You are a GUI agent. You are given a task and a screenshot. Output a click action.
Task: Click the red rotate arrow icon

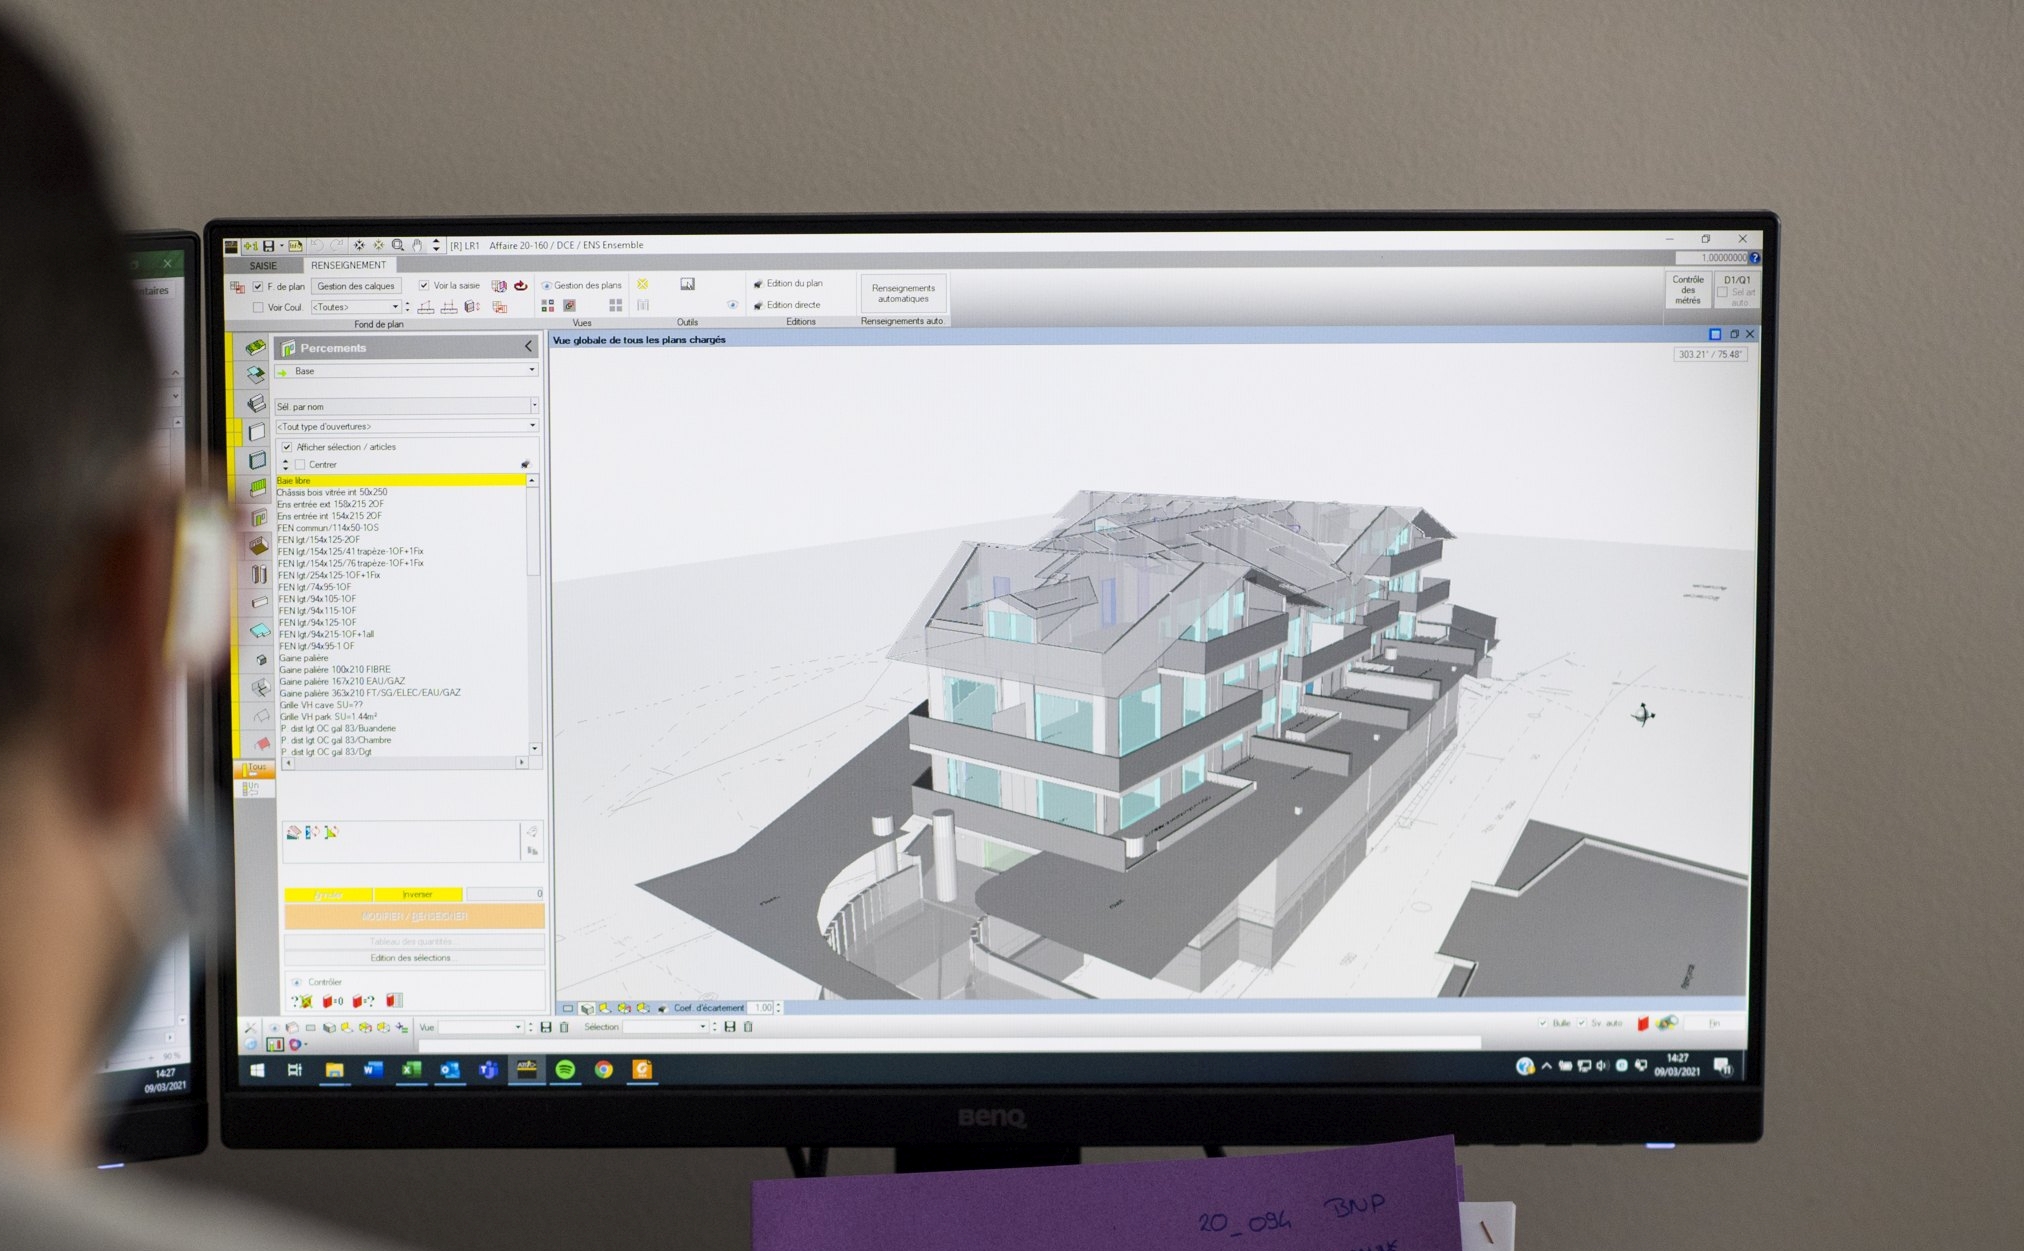coord(520,286)
